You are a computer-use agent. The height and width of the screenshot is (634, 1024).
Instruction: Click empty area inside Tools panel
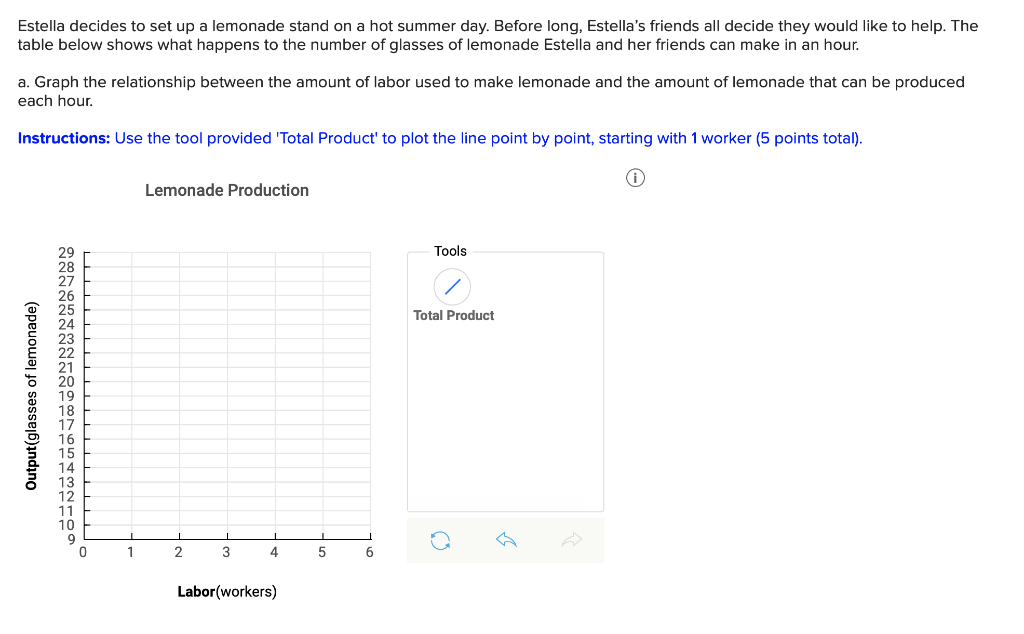[505, 418]
